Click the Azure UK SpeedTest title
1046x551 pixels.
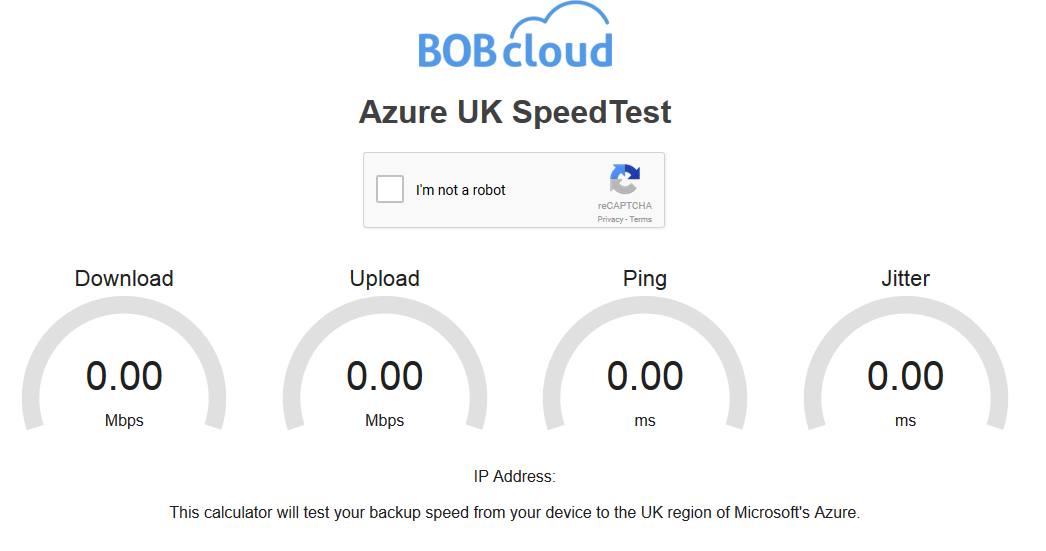point(515,112)
